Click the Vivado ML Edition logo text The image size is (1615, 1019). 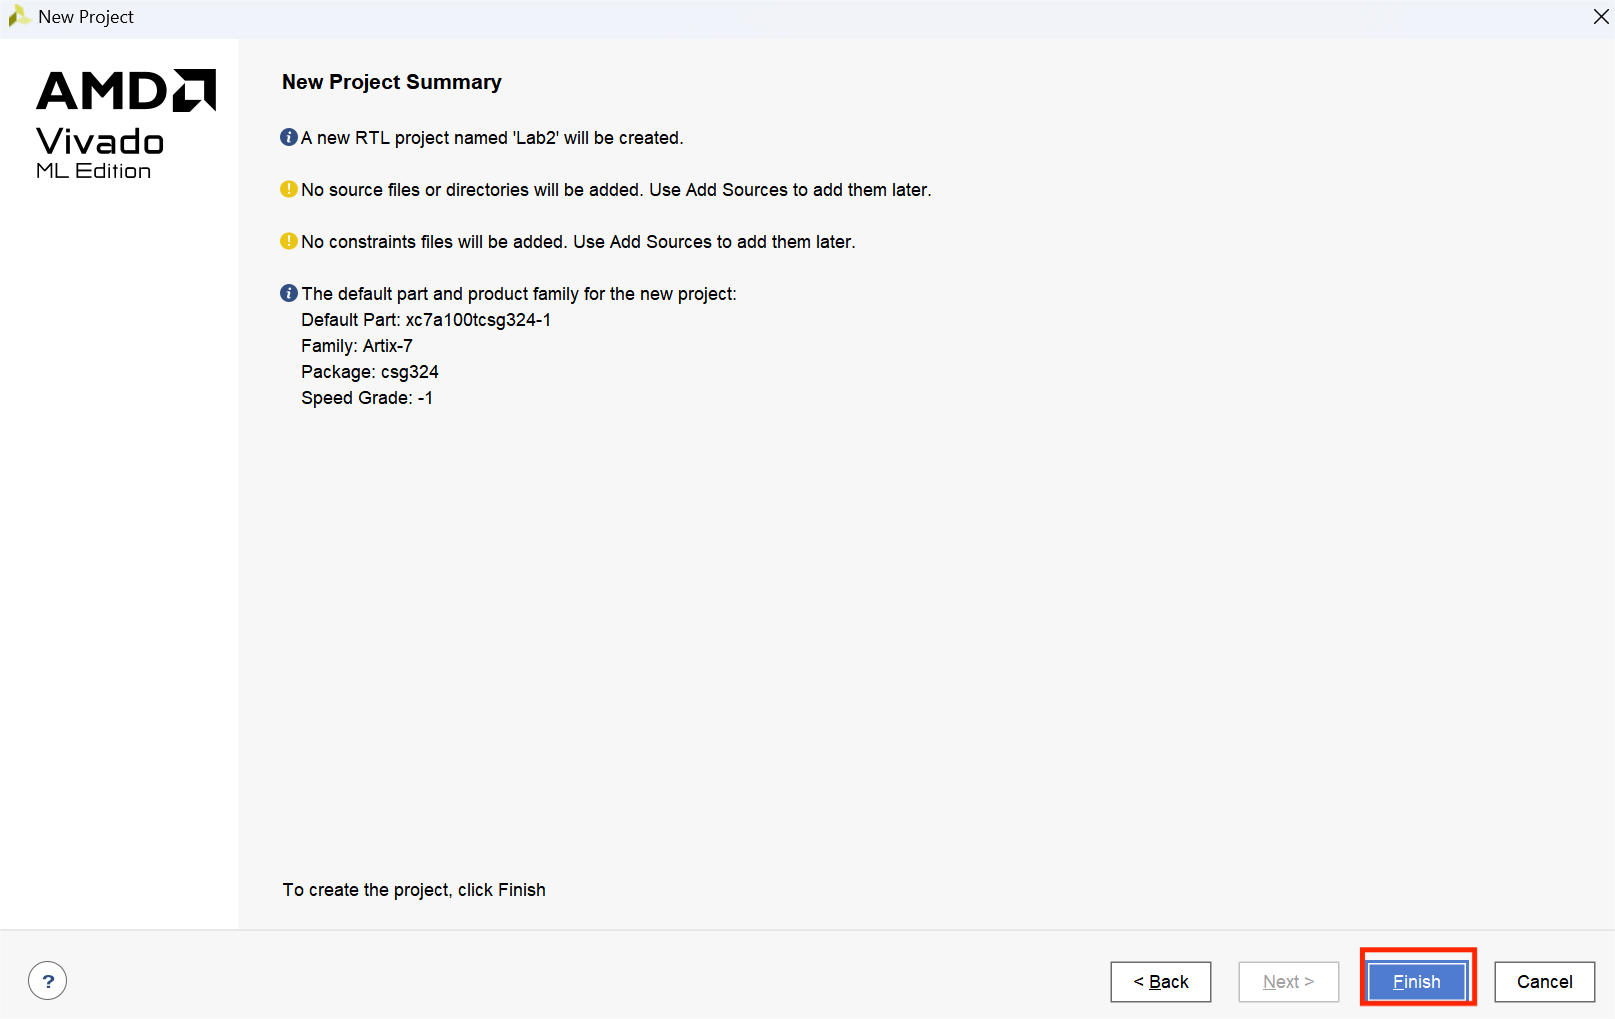coord(99,153)
